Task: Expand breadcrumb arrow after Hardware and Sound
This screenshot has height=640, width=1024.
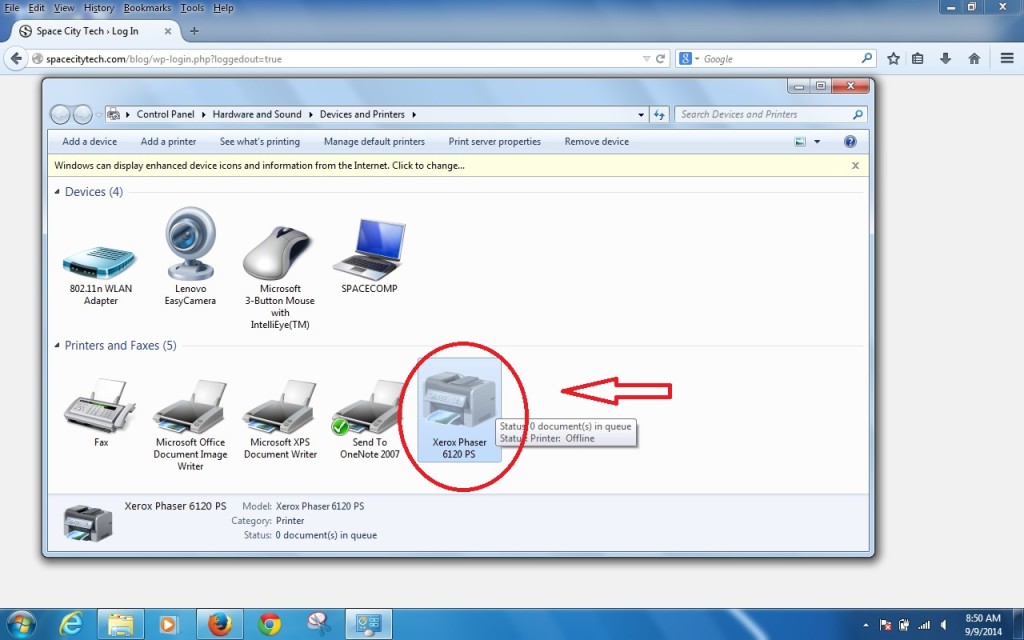Action: click(311, 114)
